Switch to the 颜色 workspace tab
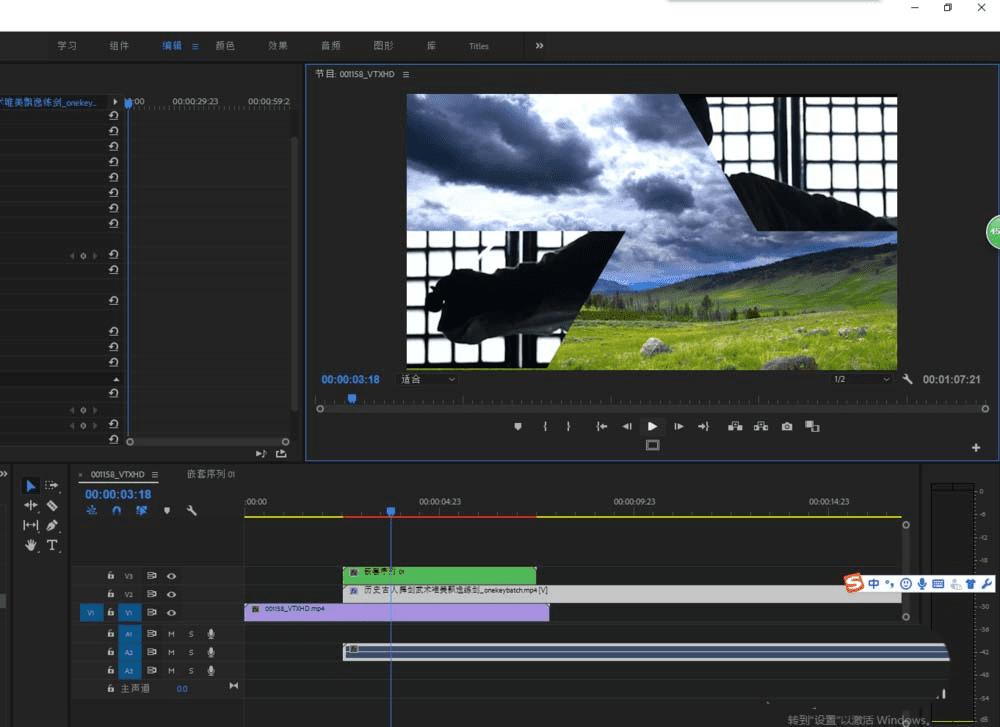1000x727 pixels. click(x=225, y=46)
